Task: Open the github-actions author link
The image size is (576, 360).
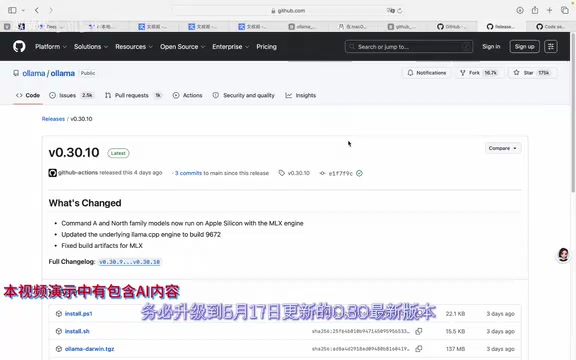Action: pos(78,172)
